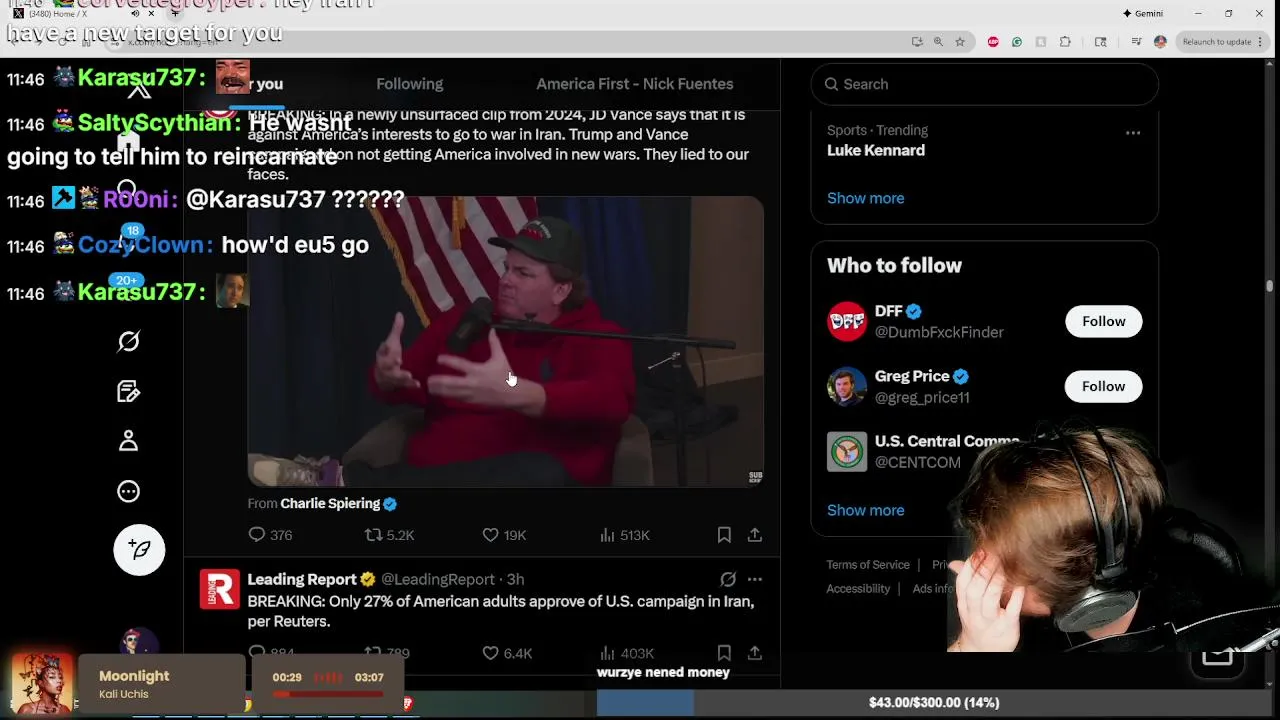This screenshot has height=720, width=1280.
Task: Open the Luke Kennard trending topic
Action: pos(876,150)
